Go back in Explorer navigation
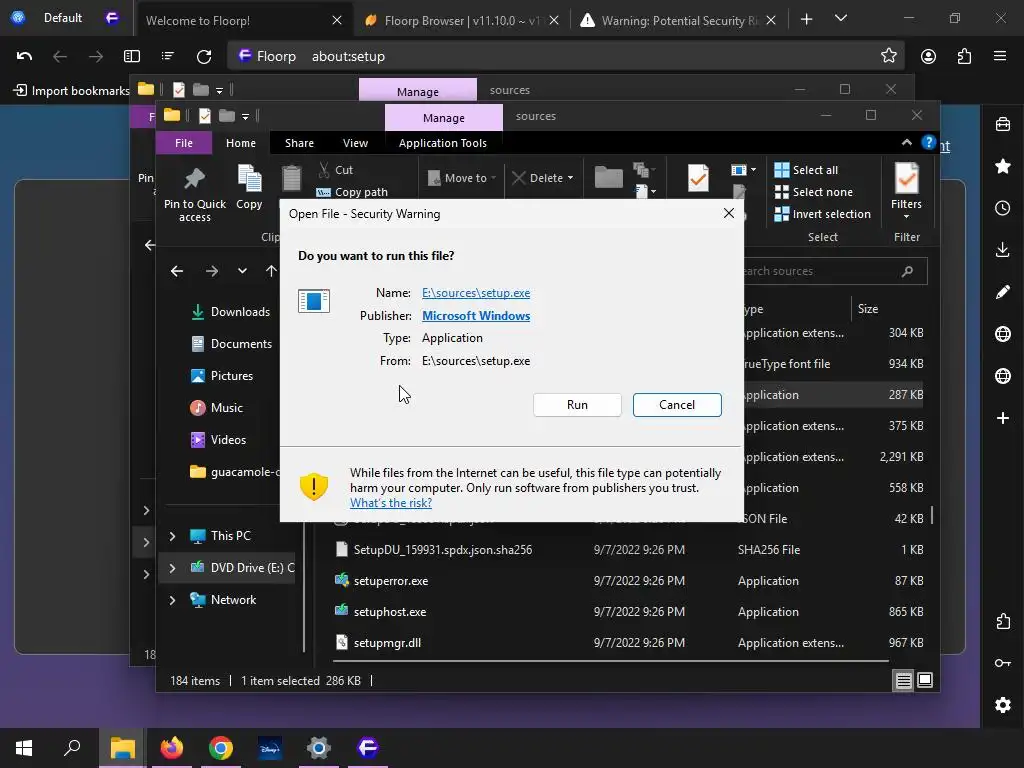The width and height of the screenshot is (1024, 768). pos(177,271)
